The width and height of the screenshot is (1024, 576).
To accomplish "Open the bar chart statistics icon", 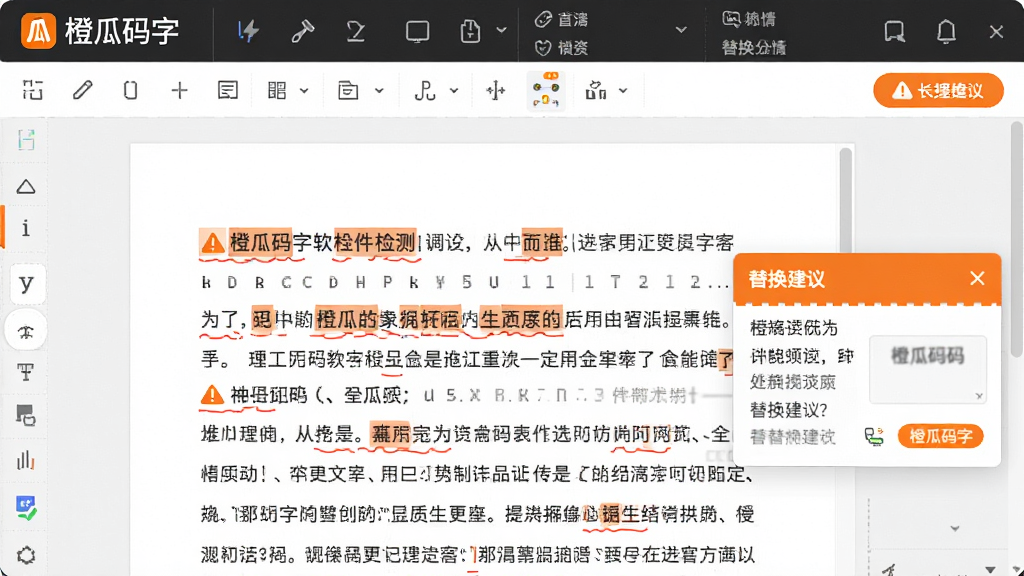I will 25,460.
